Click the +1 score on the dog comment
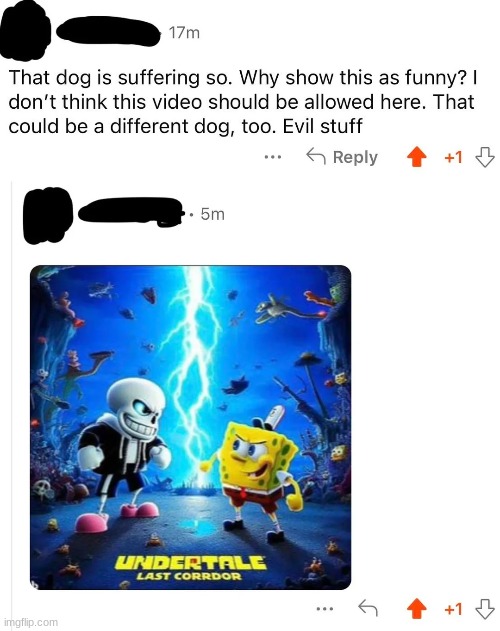The width and height of the screenshot is (500, 631). click(453, 157)
